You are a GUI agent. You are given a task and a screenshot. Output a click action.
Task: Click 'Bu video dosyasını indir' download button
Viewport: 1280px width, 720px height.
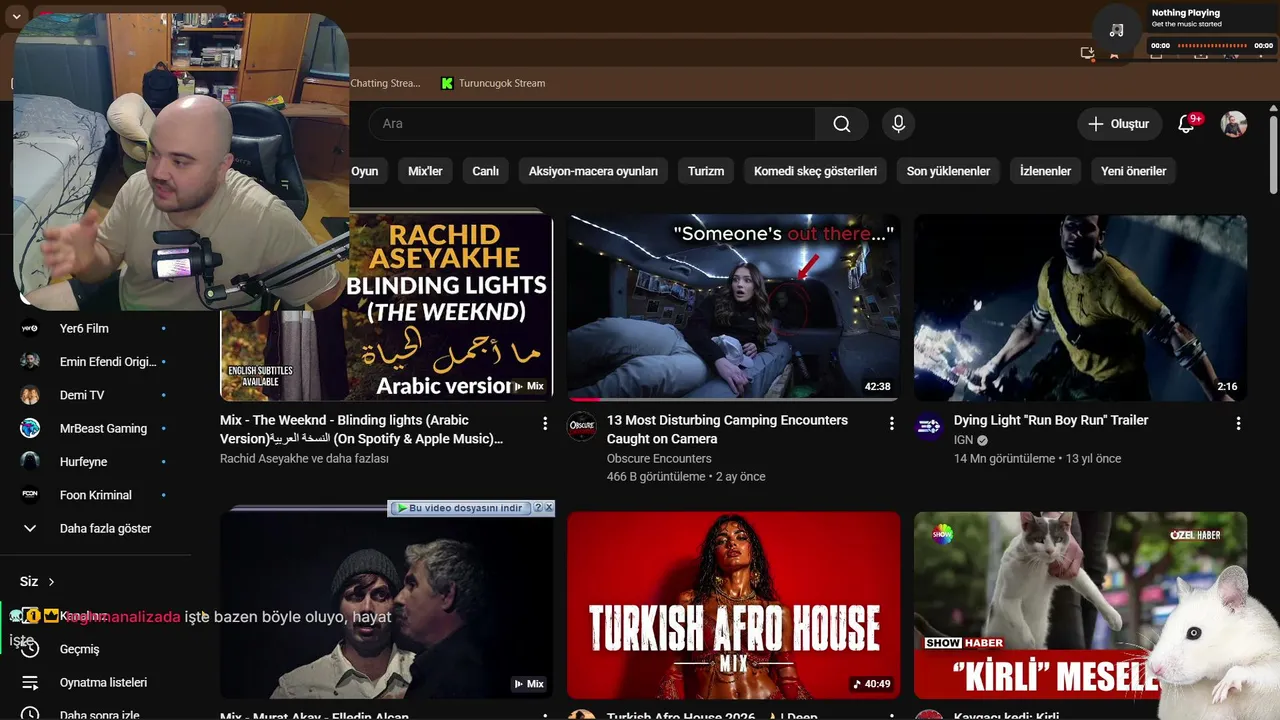click(x=460, y=508)
